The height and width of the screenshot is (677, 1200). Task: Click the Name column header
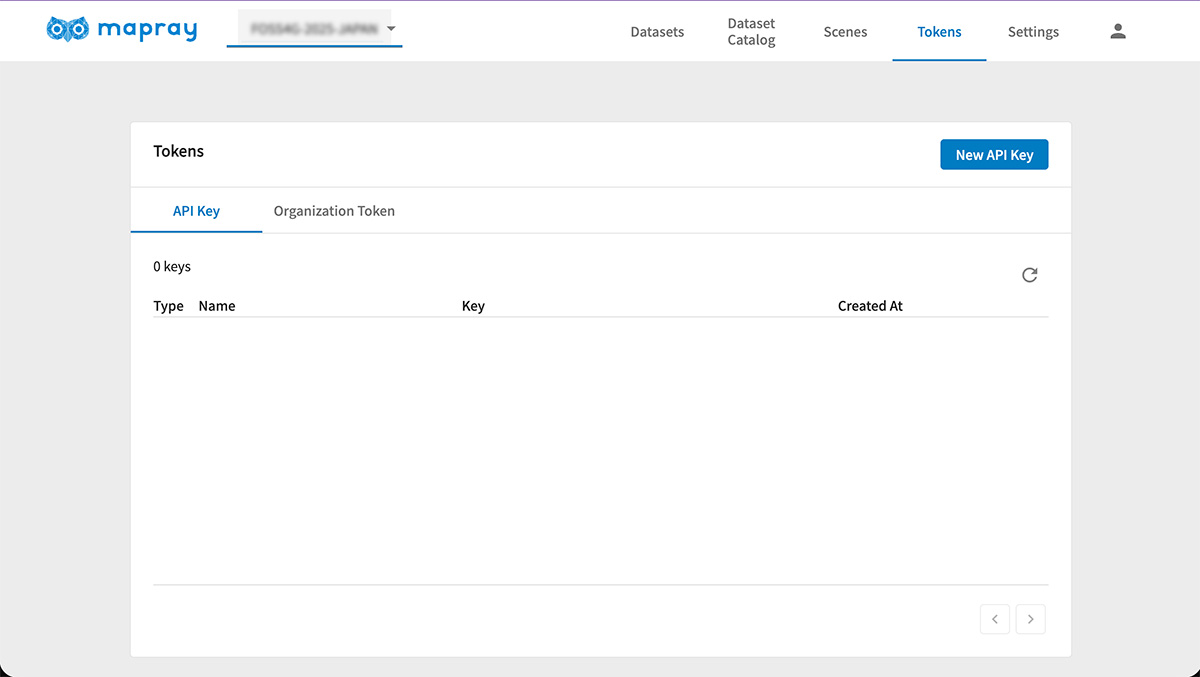pos(217,306)
